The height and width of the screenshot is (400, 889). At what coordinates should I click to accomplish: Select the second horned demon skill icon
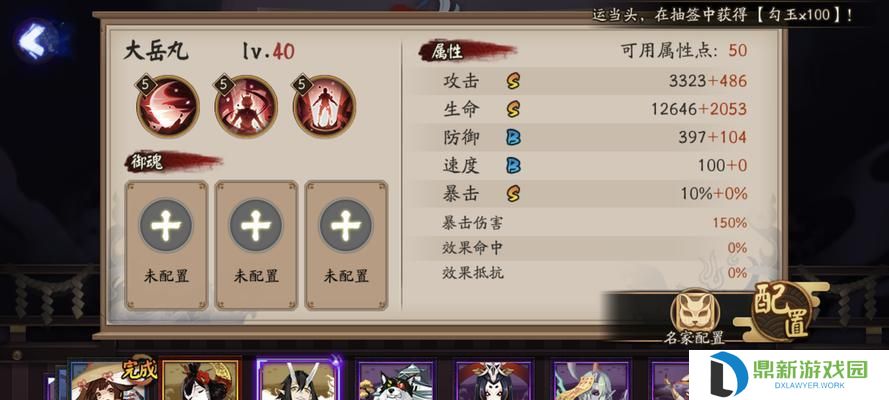tap(246, 107)
